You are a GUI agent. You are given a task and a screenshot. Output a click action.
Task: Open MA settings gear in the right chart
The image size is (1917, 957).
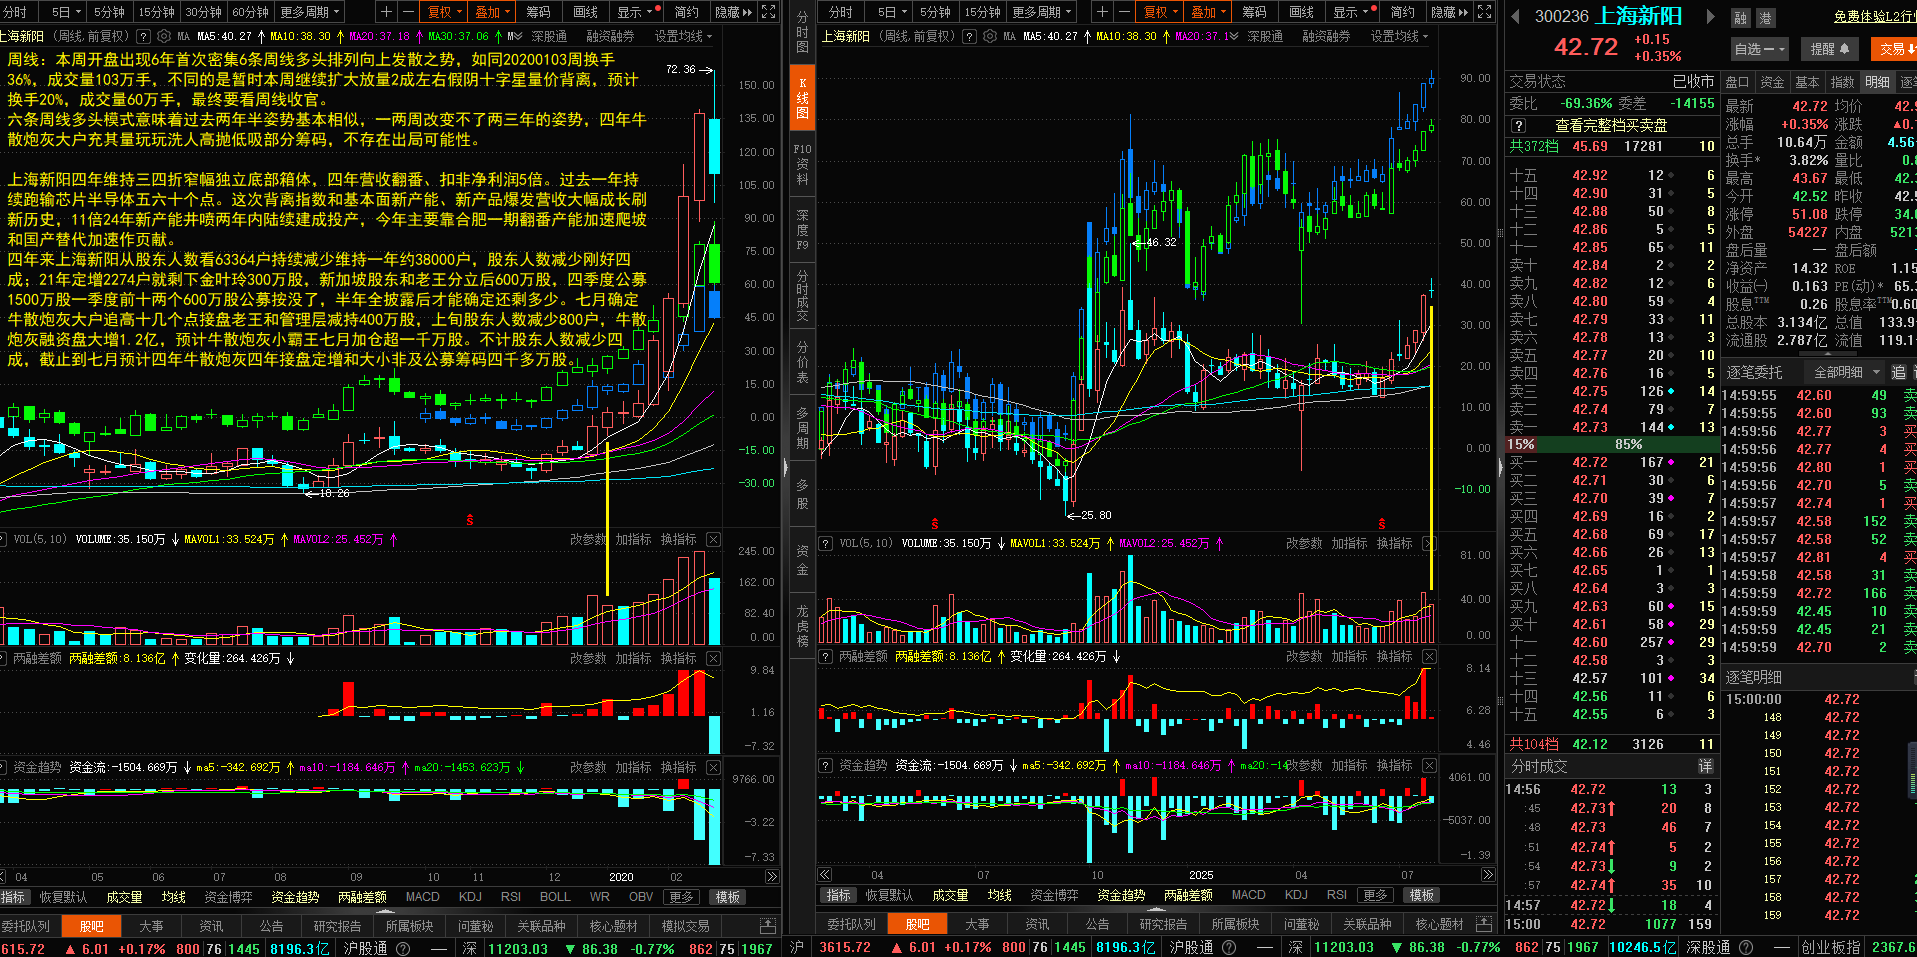click(990, 36)
